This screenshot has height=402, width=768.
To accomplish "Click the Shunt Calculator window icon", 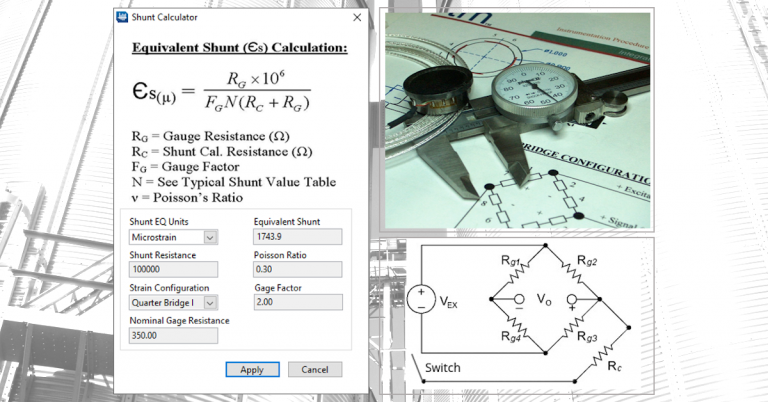I will click(x=122, y=17).
